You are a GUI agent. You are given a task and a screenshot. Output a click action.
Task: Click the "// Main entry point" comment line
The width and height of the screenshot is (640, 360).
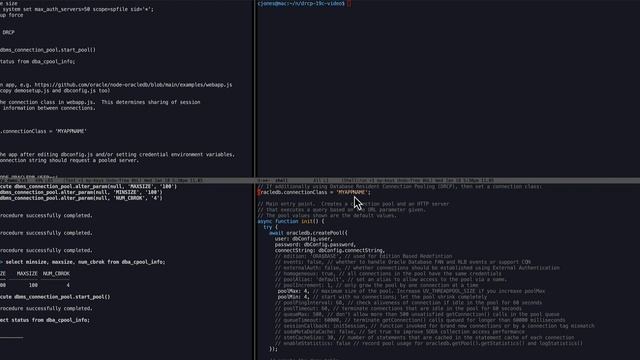click(353, 204)
